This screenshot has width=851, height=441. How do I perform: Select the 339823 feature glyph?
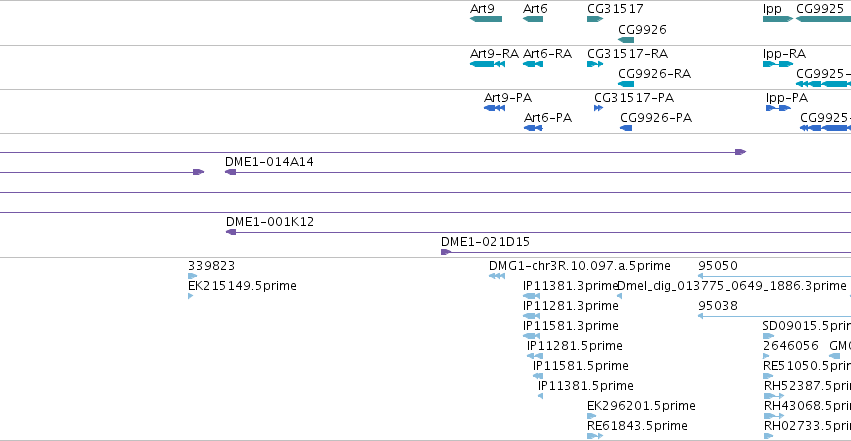(192, 276)
